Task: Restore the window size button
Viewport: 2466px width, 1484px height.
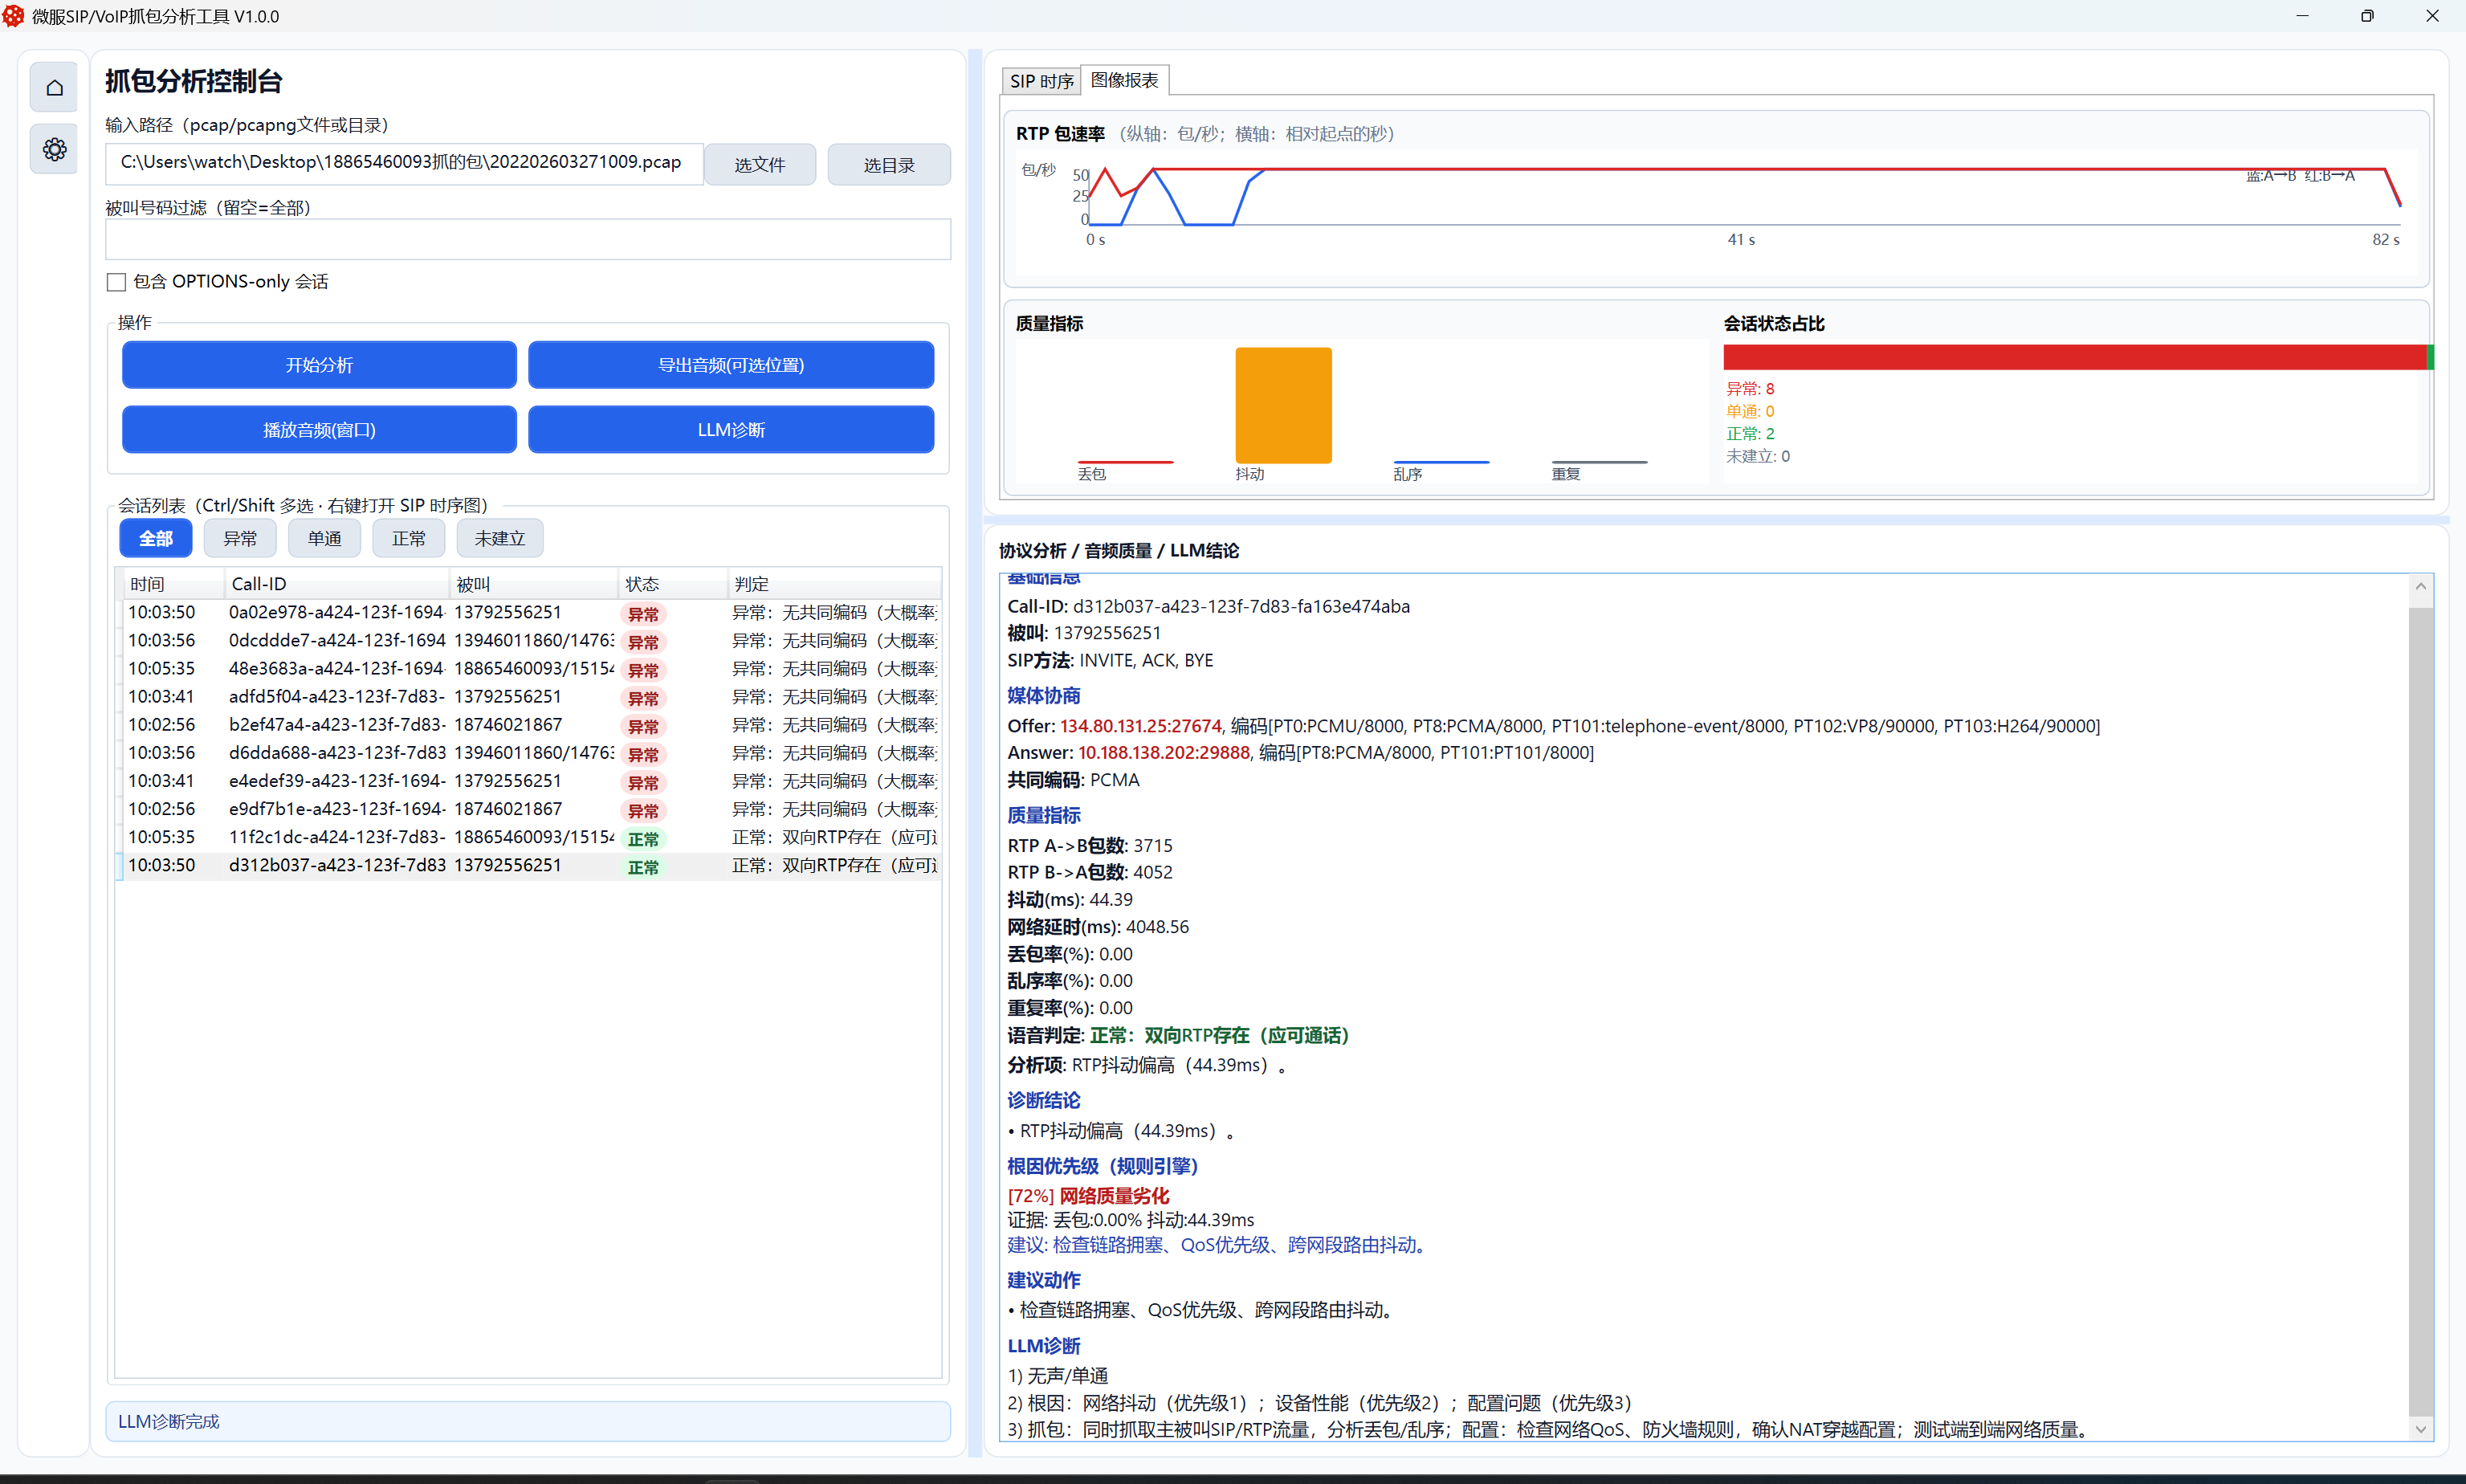Action: (x=2366, y=16)
